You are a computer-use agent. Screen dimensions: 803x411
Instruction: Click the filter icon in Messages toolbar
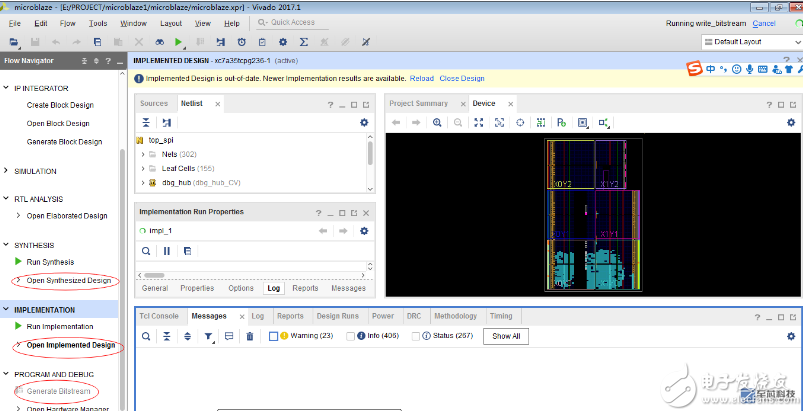[x=209, y=336]
